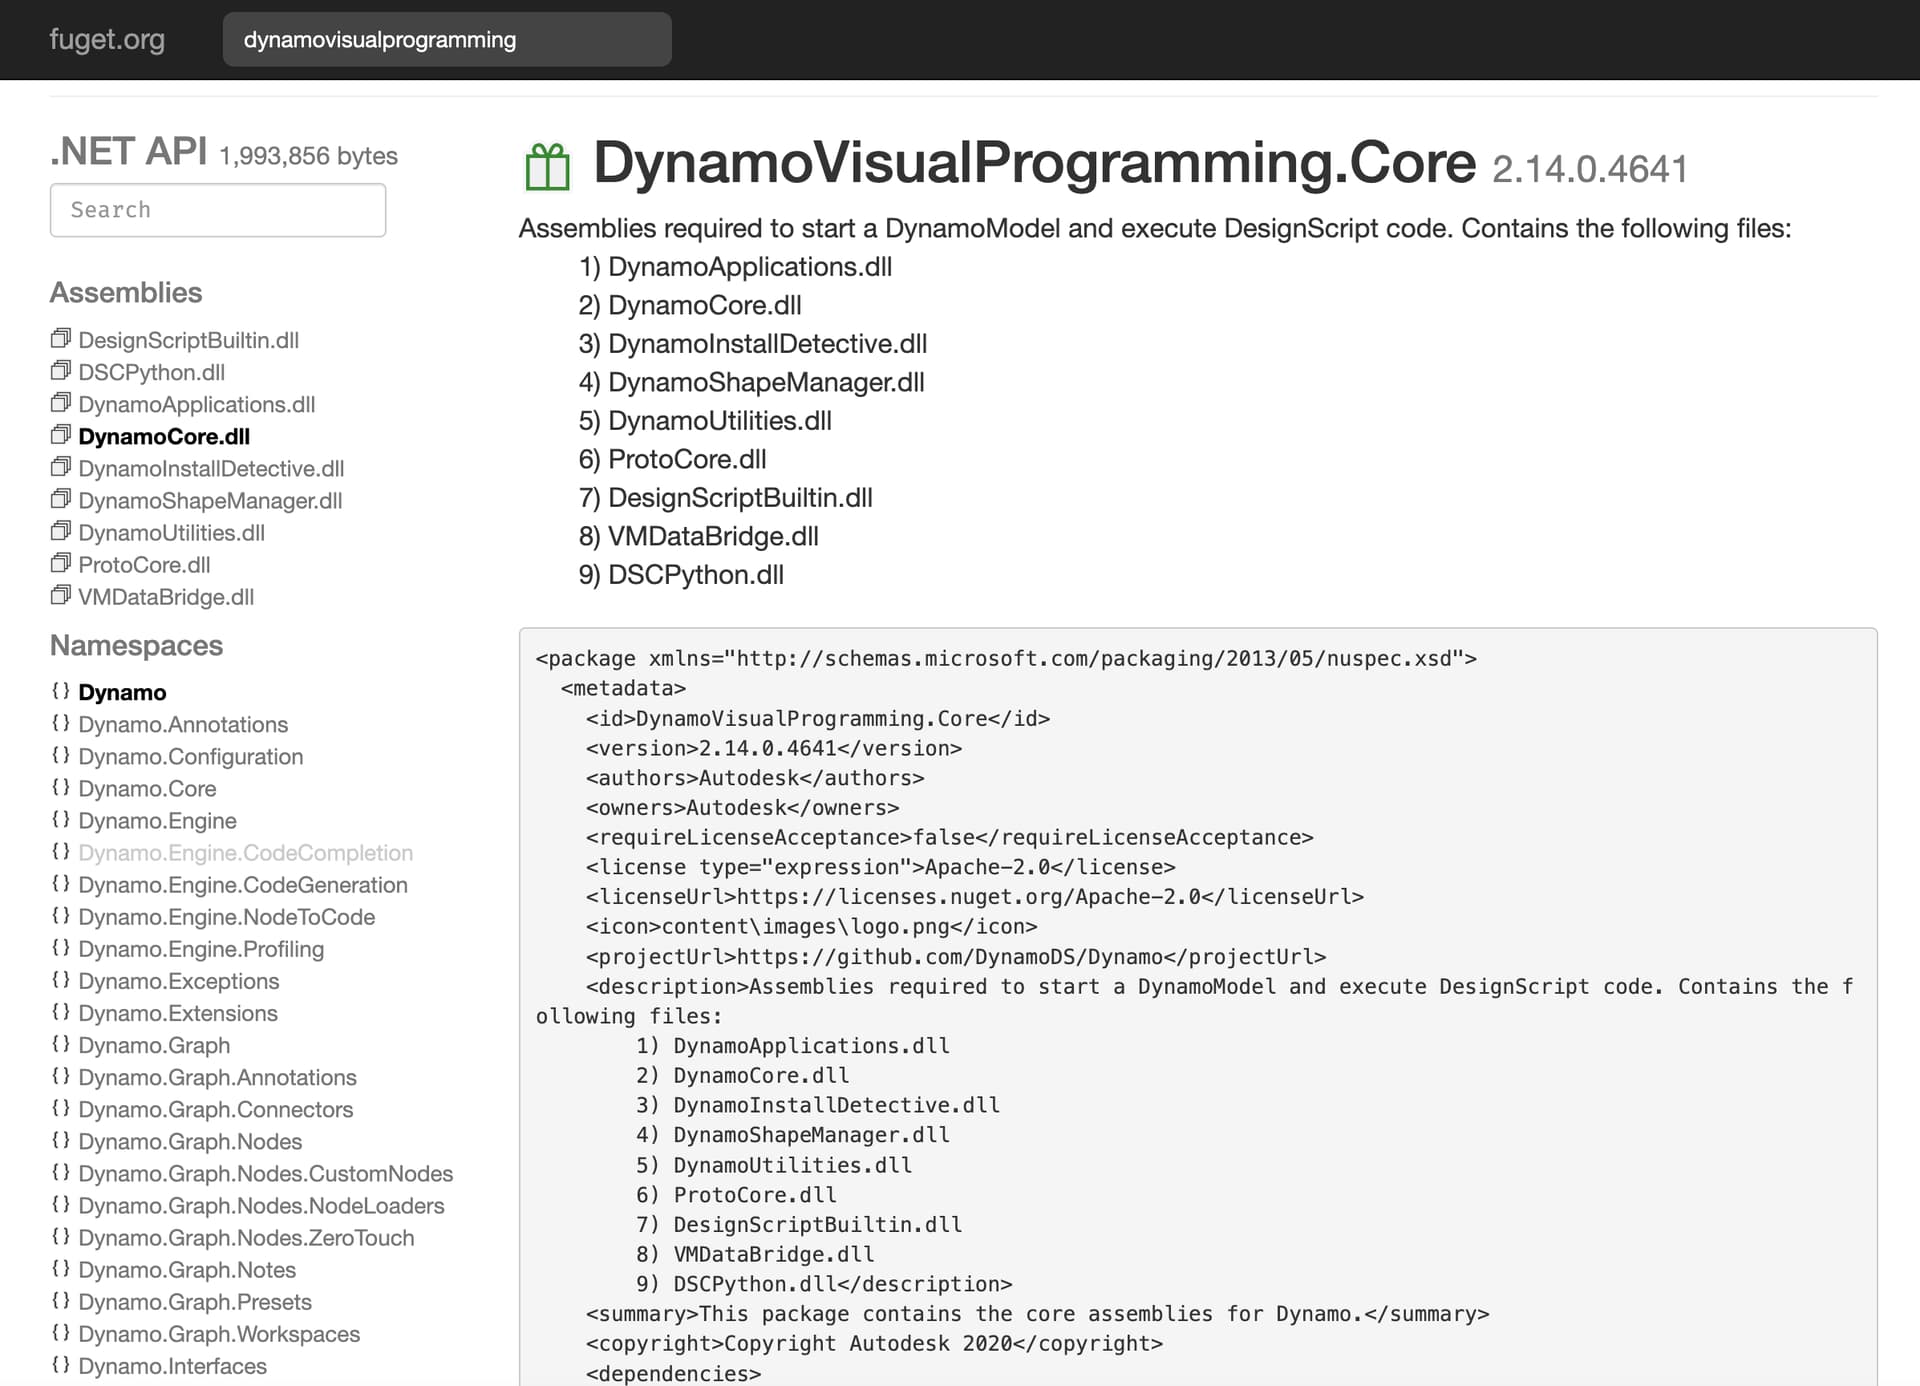This screenshot has width=1920, height=1386.
Task: Go to the Dynamo.Graph.Workspaces namespace
Action: [x=218, y=1334]
